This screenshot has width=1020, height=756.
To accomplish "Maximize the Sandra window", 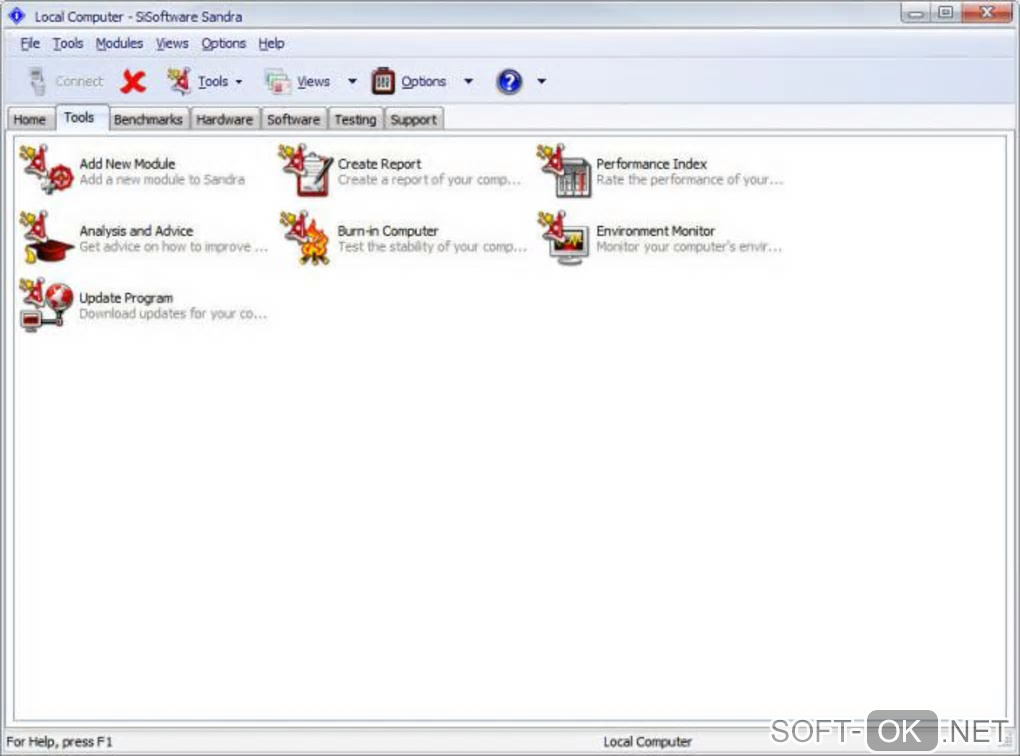I will point(946,12).
